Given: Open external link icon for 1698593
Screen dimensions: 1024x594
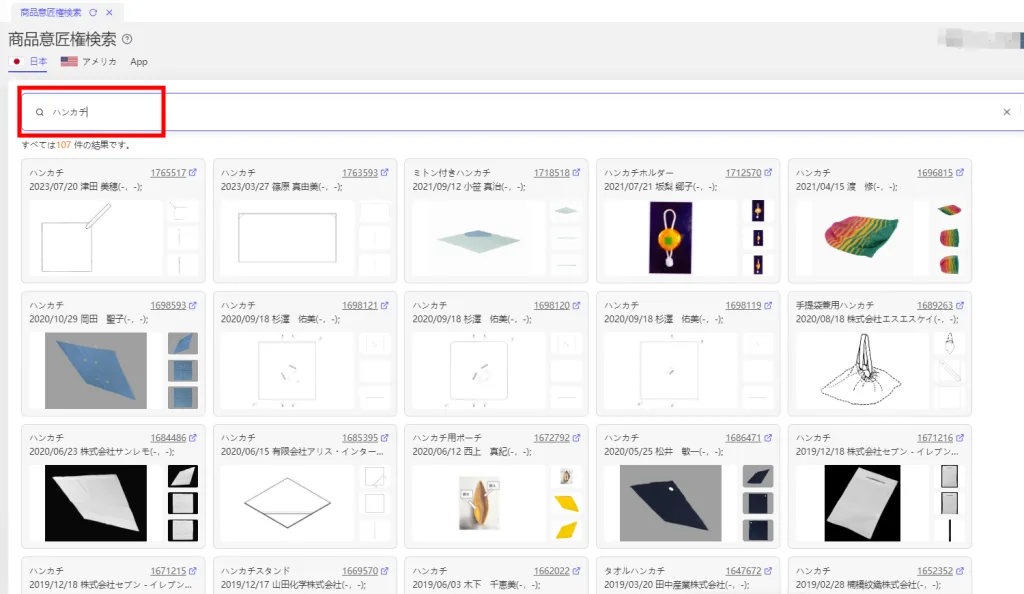Looking at the screenshot, I should [x=193, y=305].
